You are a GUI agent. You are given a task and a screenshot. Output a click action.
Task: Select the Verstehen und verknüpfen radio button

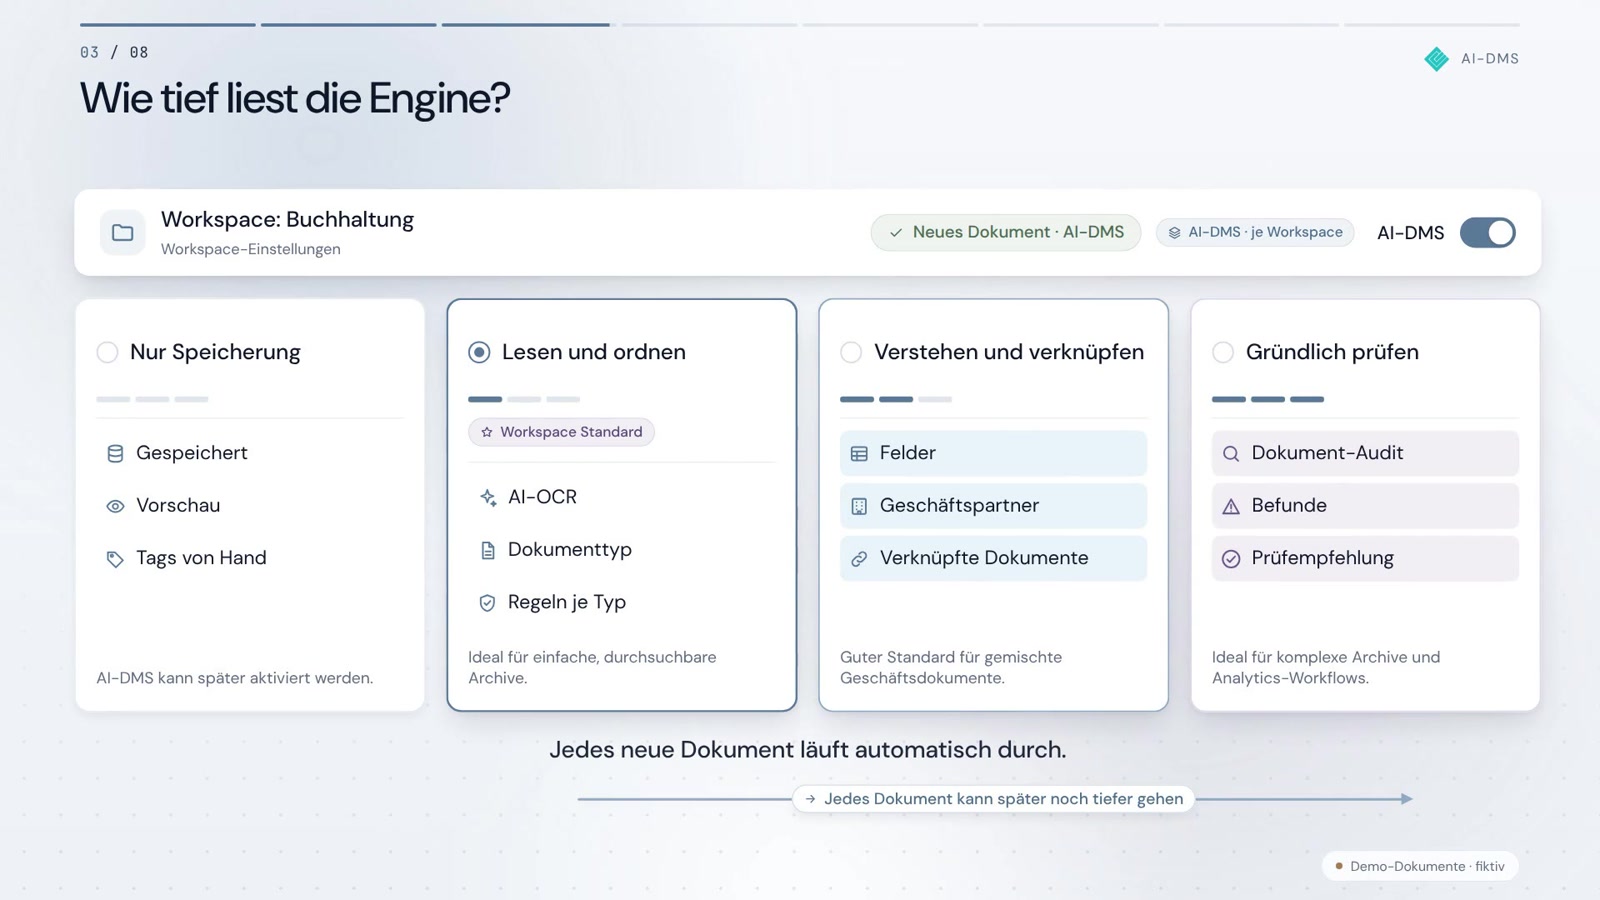point(851,352)
